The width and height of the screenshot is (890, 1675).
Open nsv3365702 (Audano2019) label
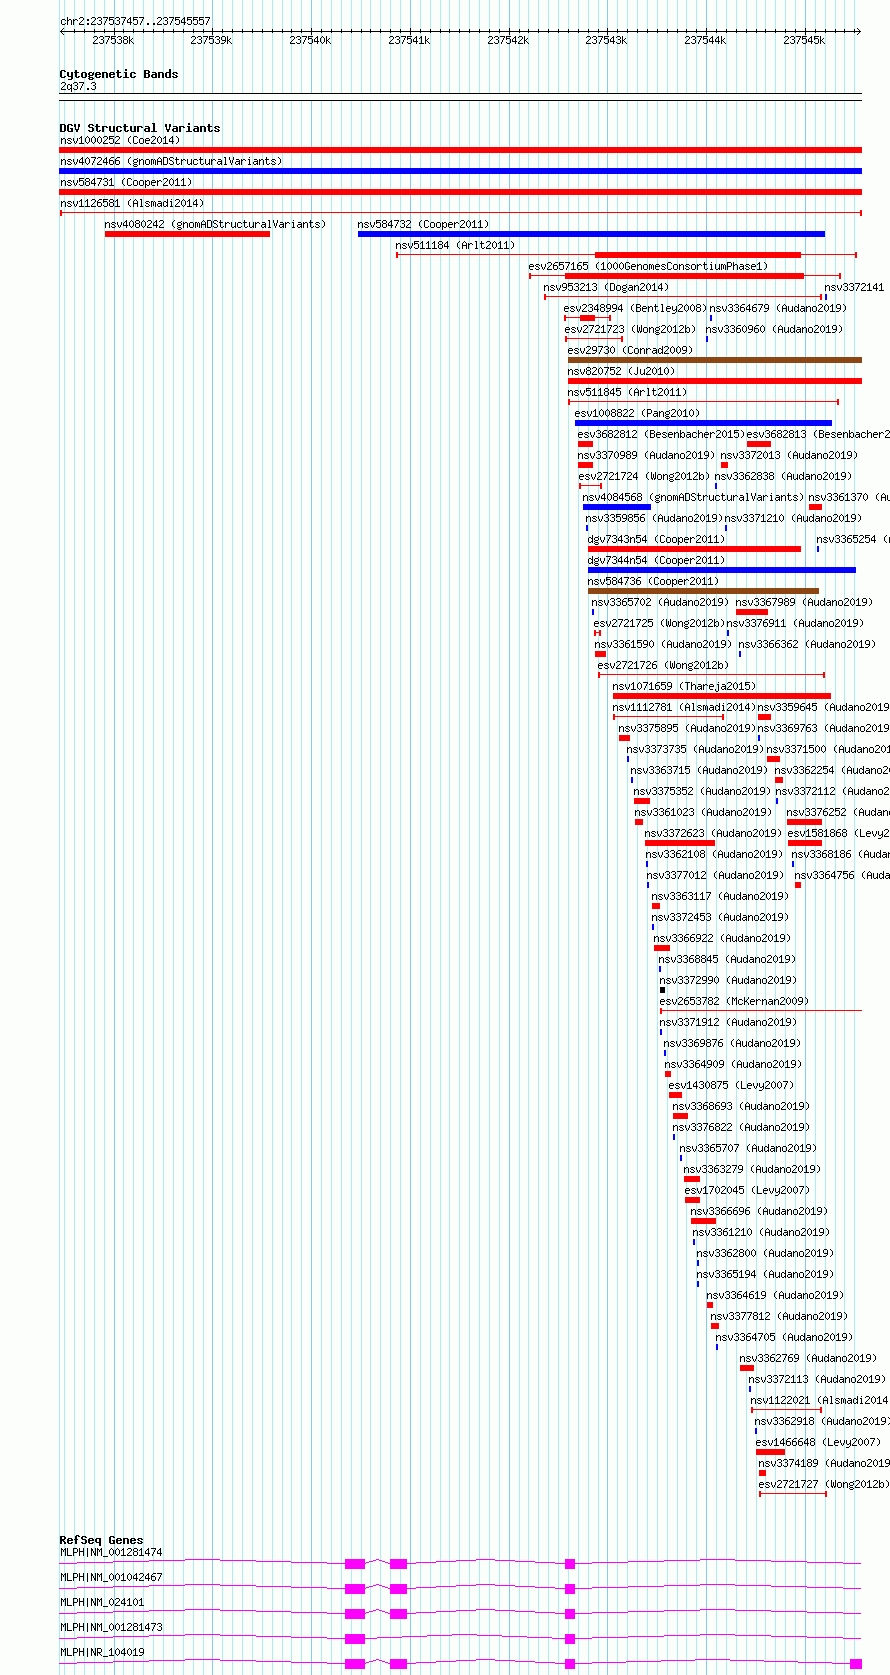(660, 602)
